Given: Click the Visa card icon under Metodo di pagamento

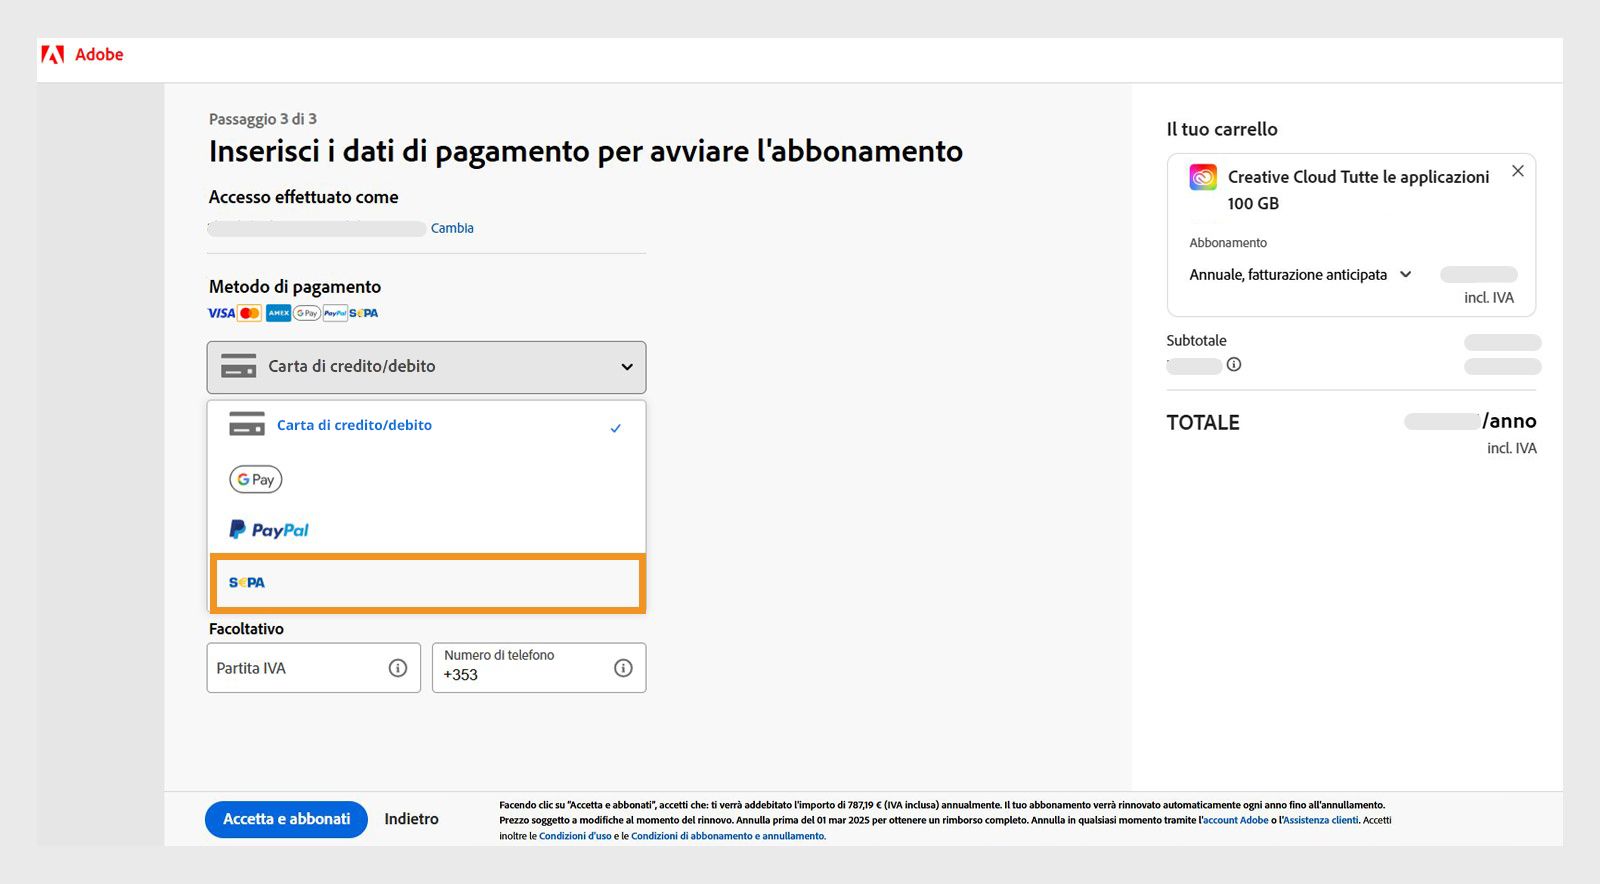Looking at the screenshot, I should tap(221, 313).
